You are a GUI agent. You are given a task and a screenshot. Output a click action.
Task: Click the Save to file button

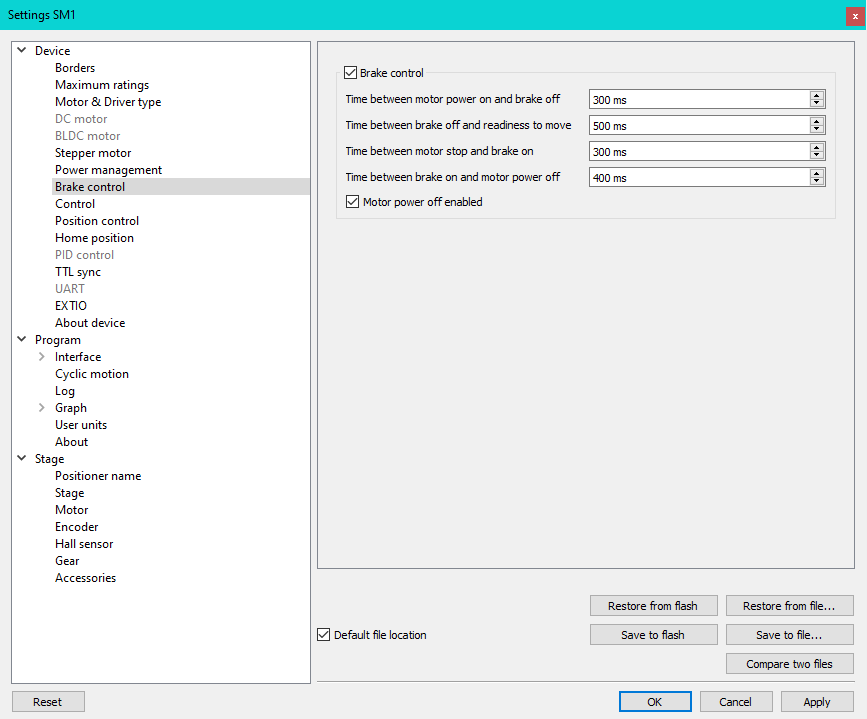[x=789, y=634]
